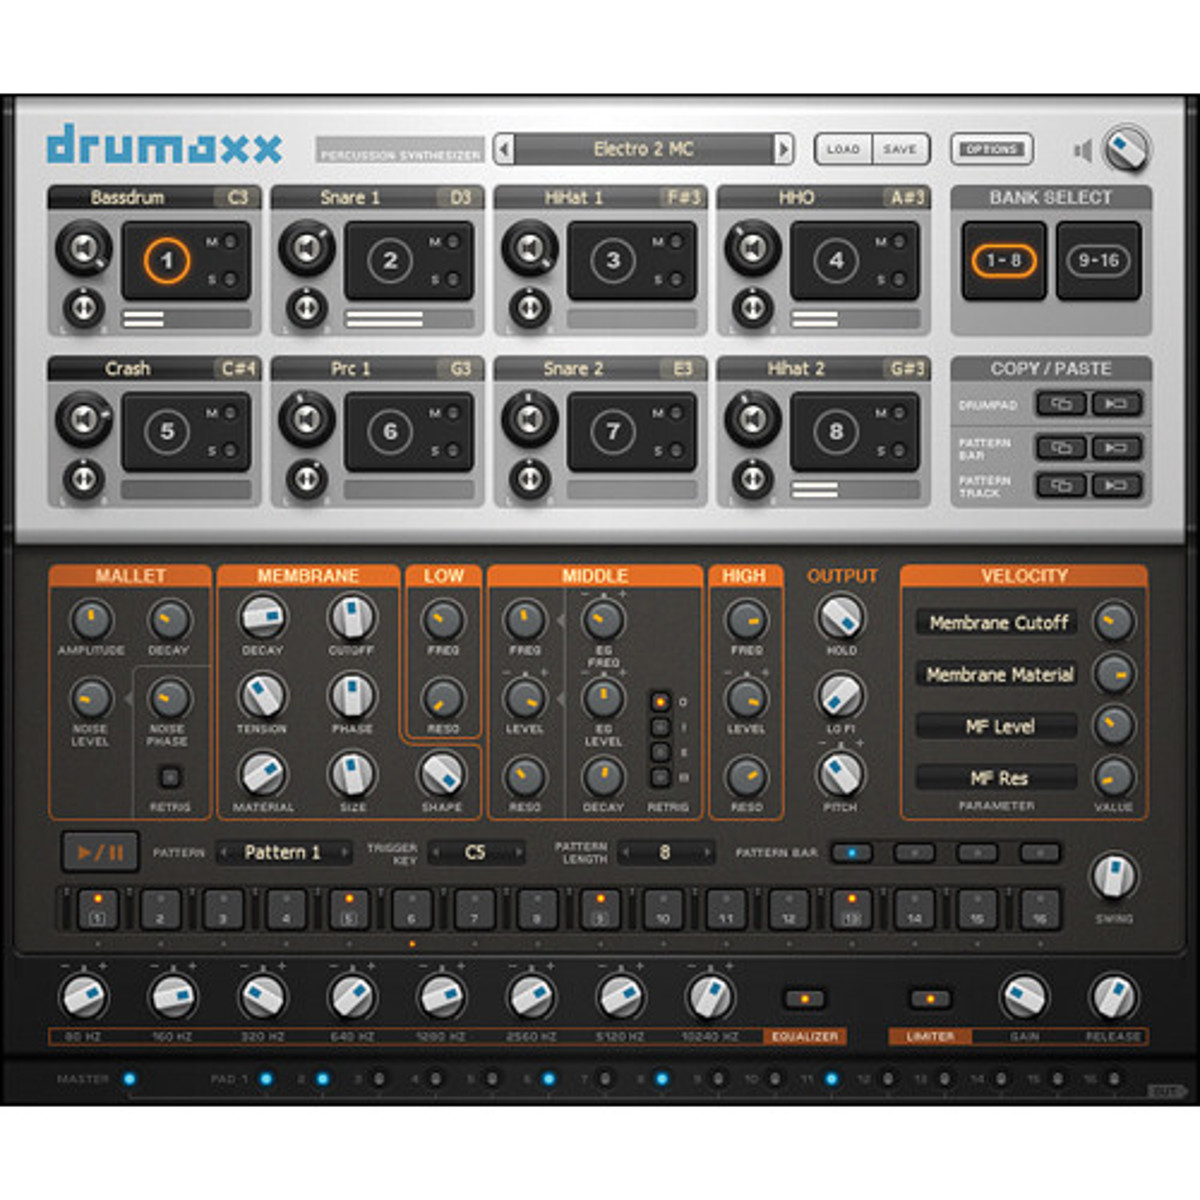Click the Crash pan knob
Image resolution: width=1200 pixels, height=1200 pixels.
coord(84,479)
